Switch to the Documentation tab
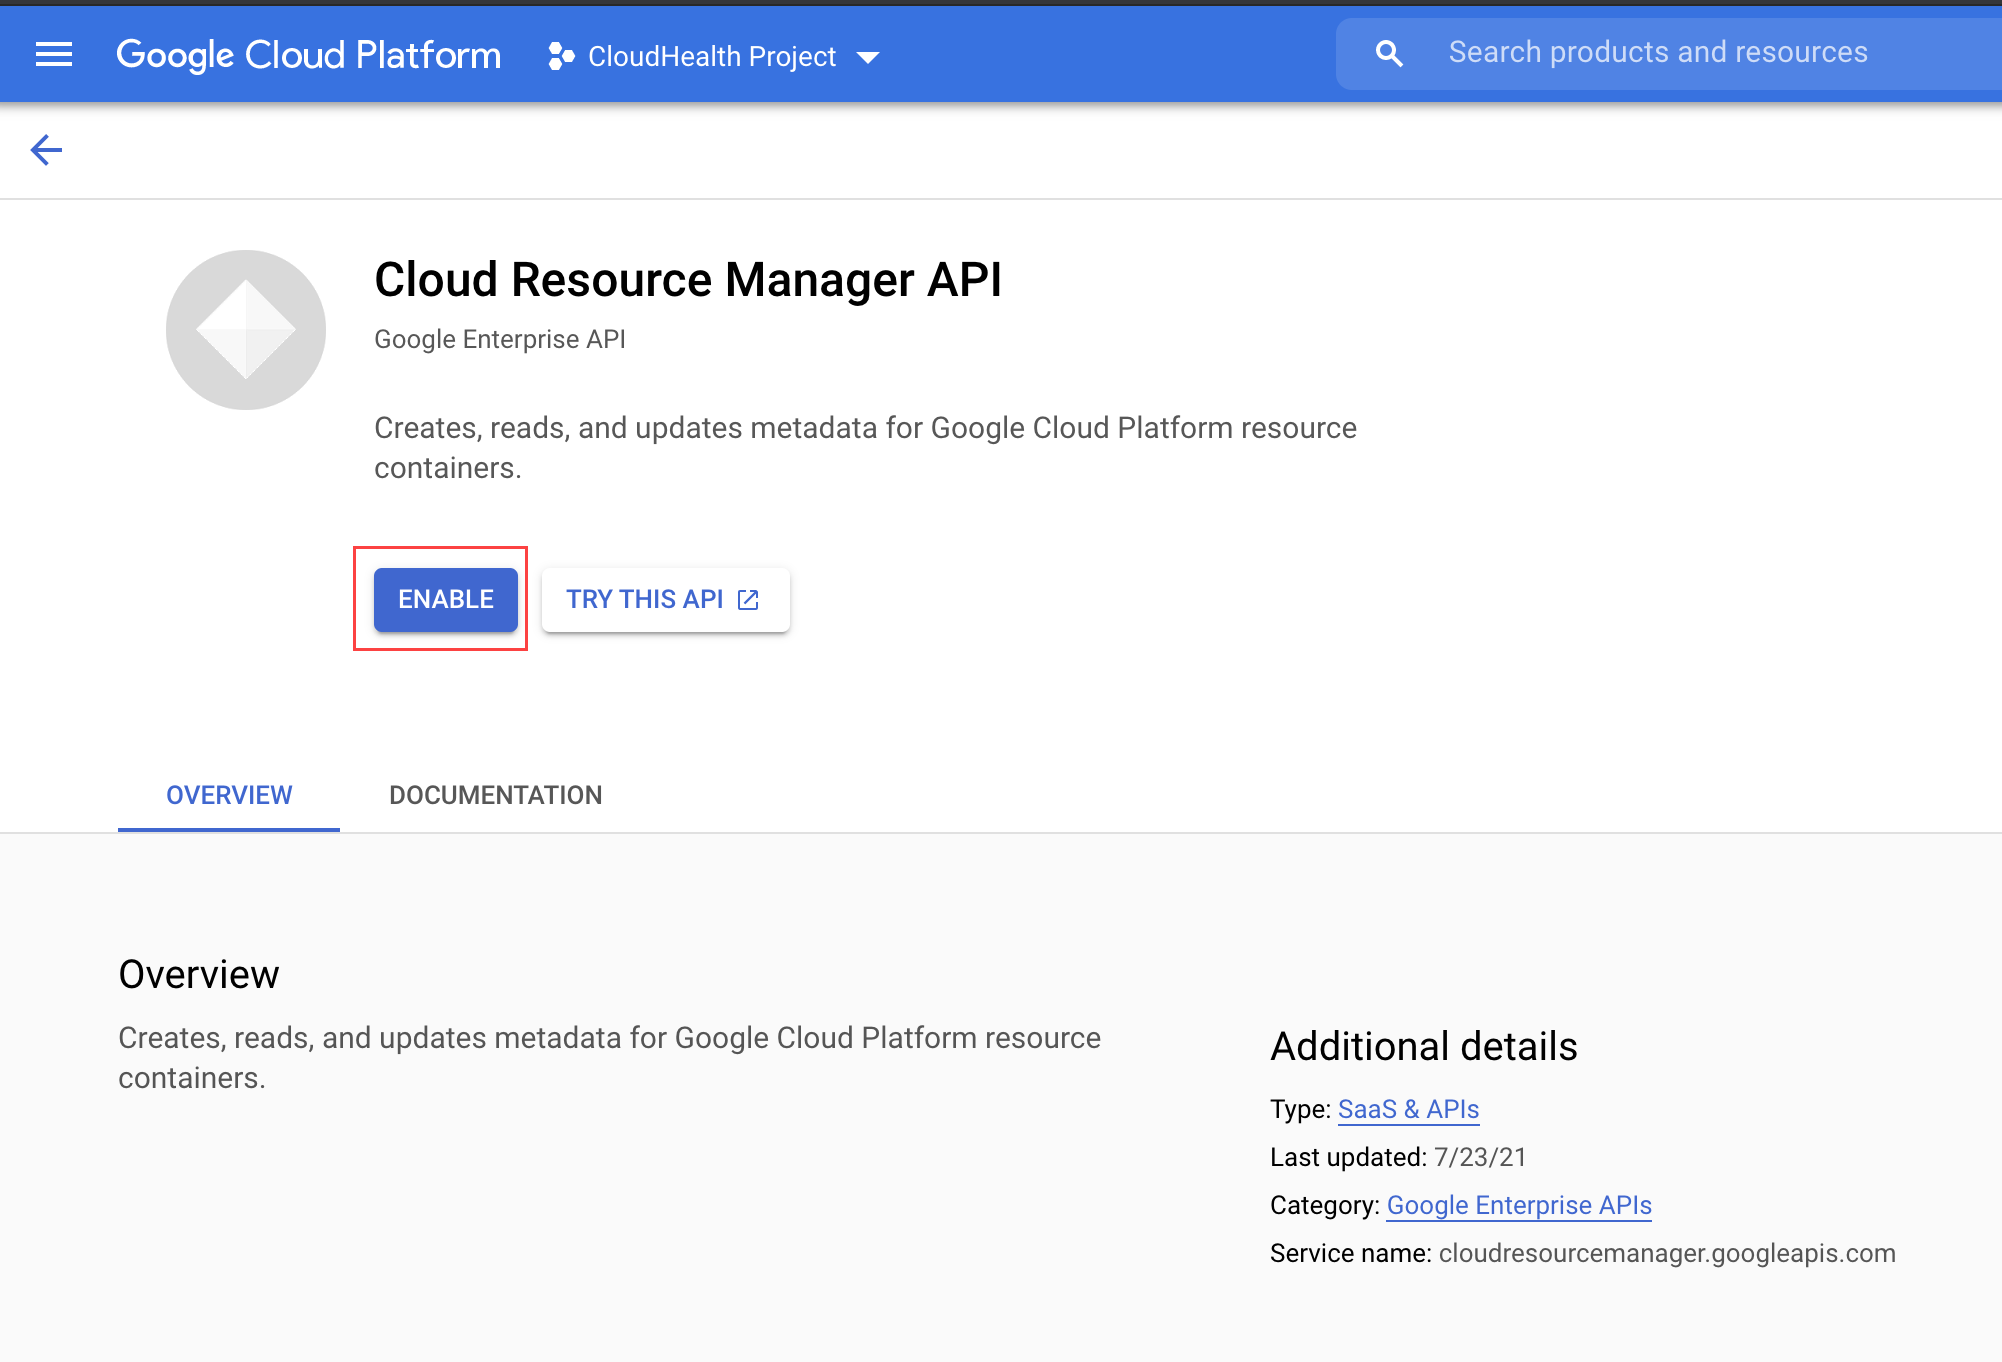This screenshot has width=2002, height=1362. pos(495,795)
